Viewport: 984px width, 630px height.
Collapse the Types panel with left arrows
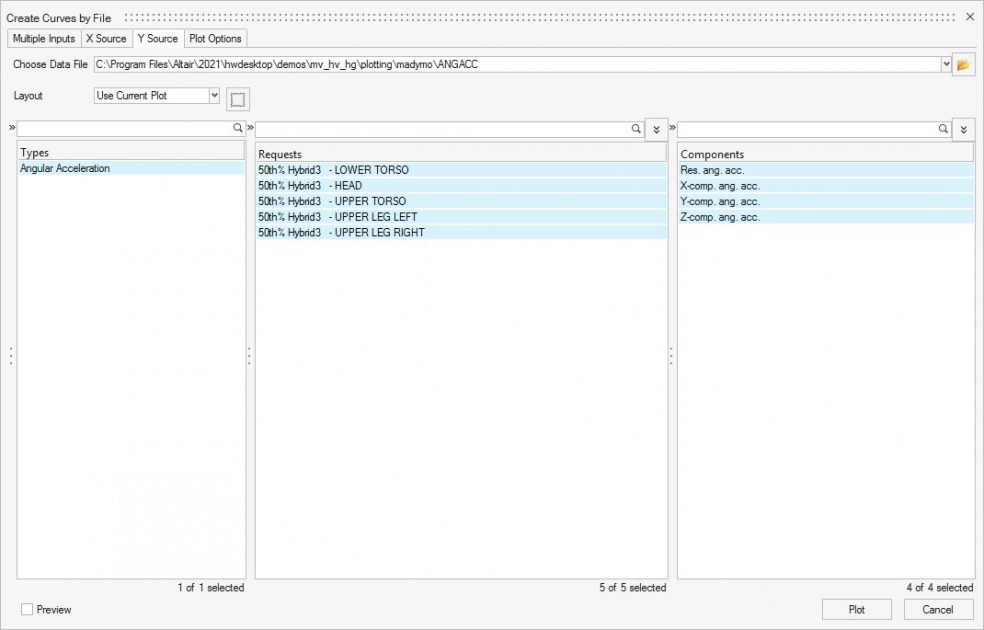[x=12, y=128]
